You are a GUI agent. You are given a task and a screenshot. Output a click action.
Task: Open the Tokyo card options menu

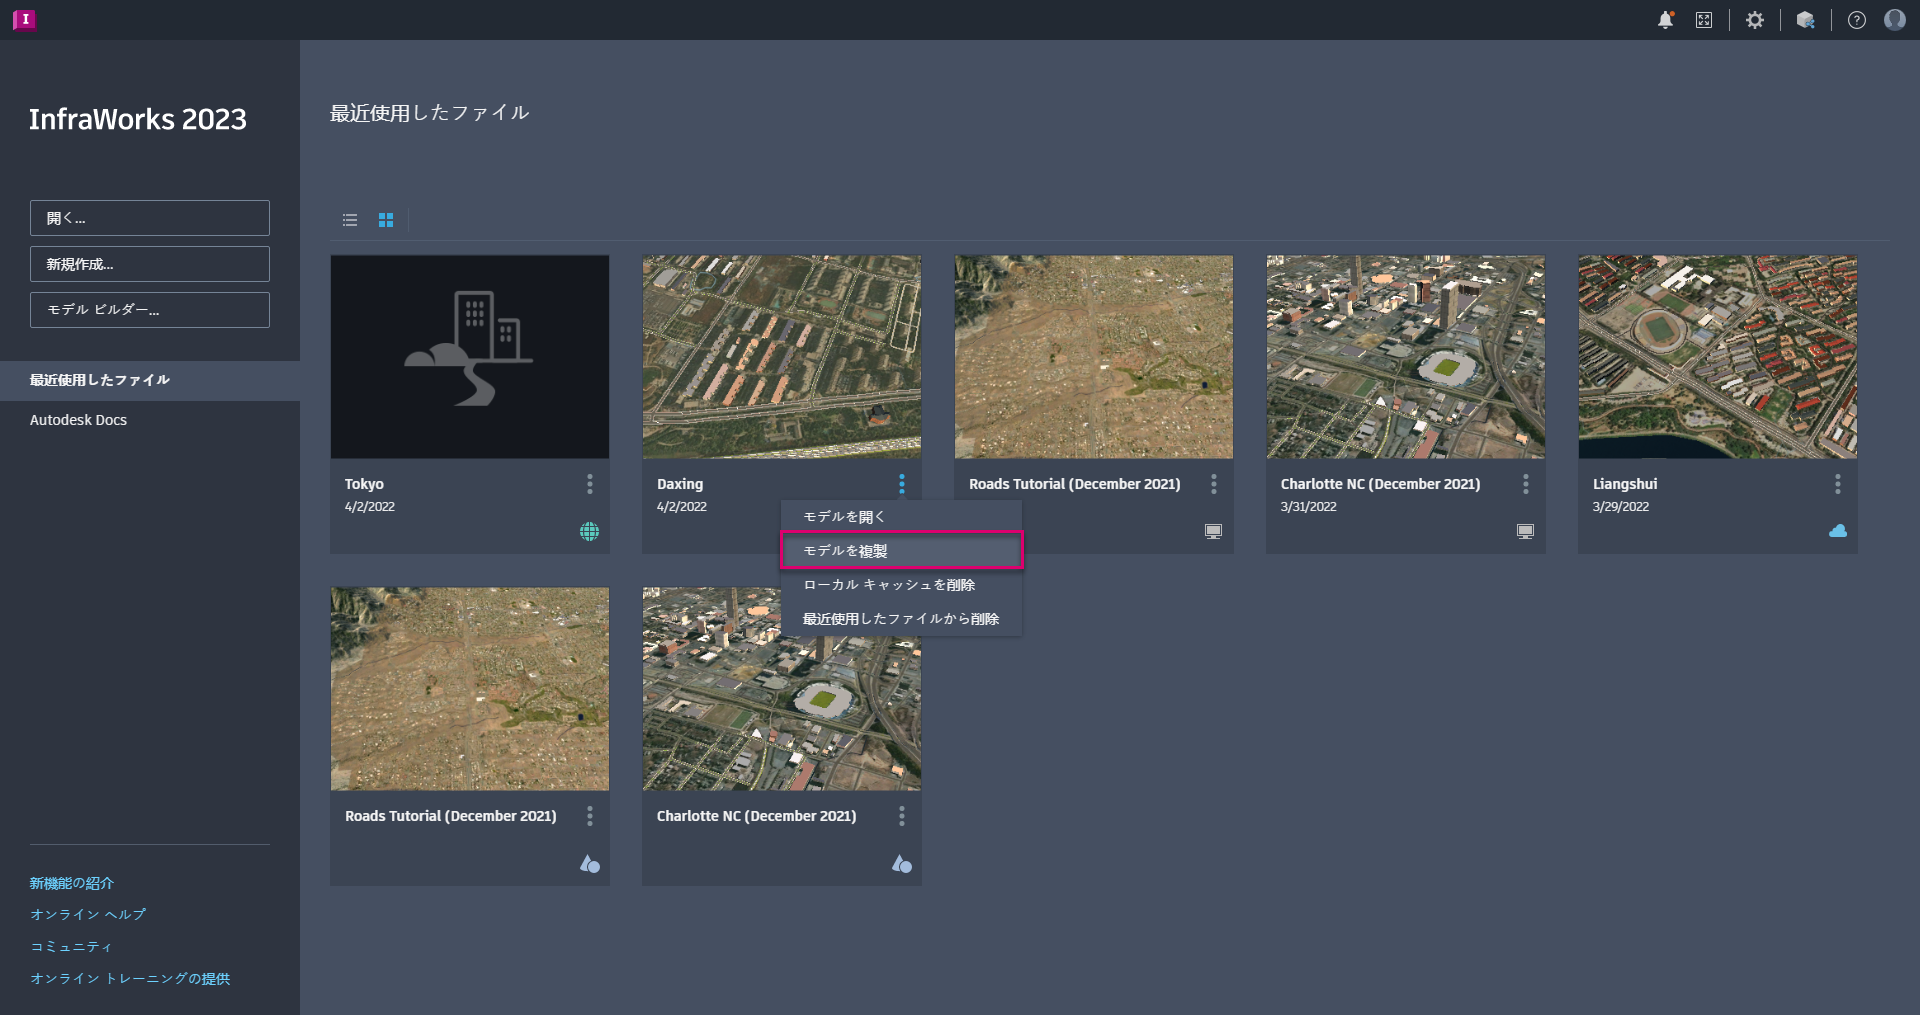pos(590,484)
